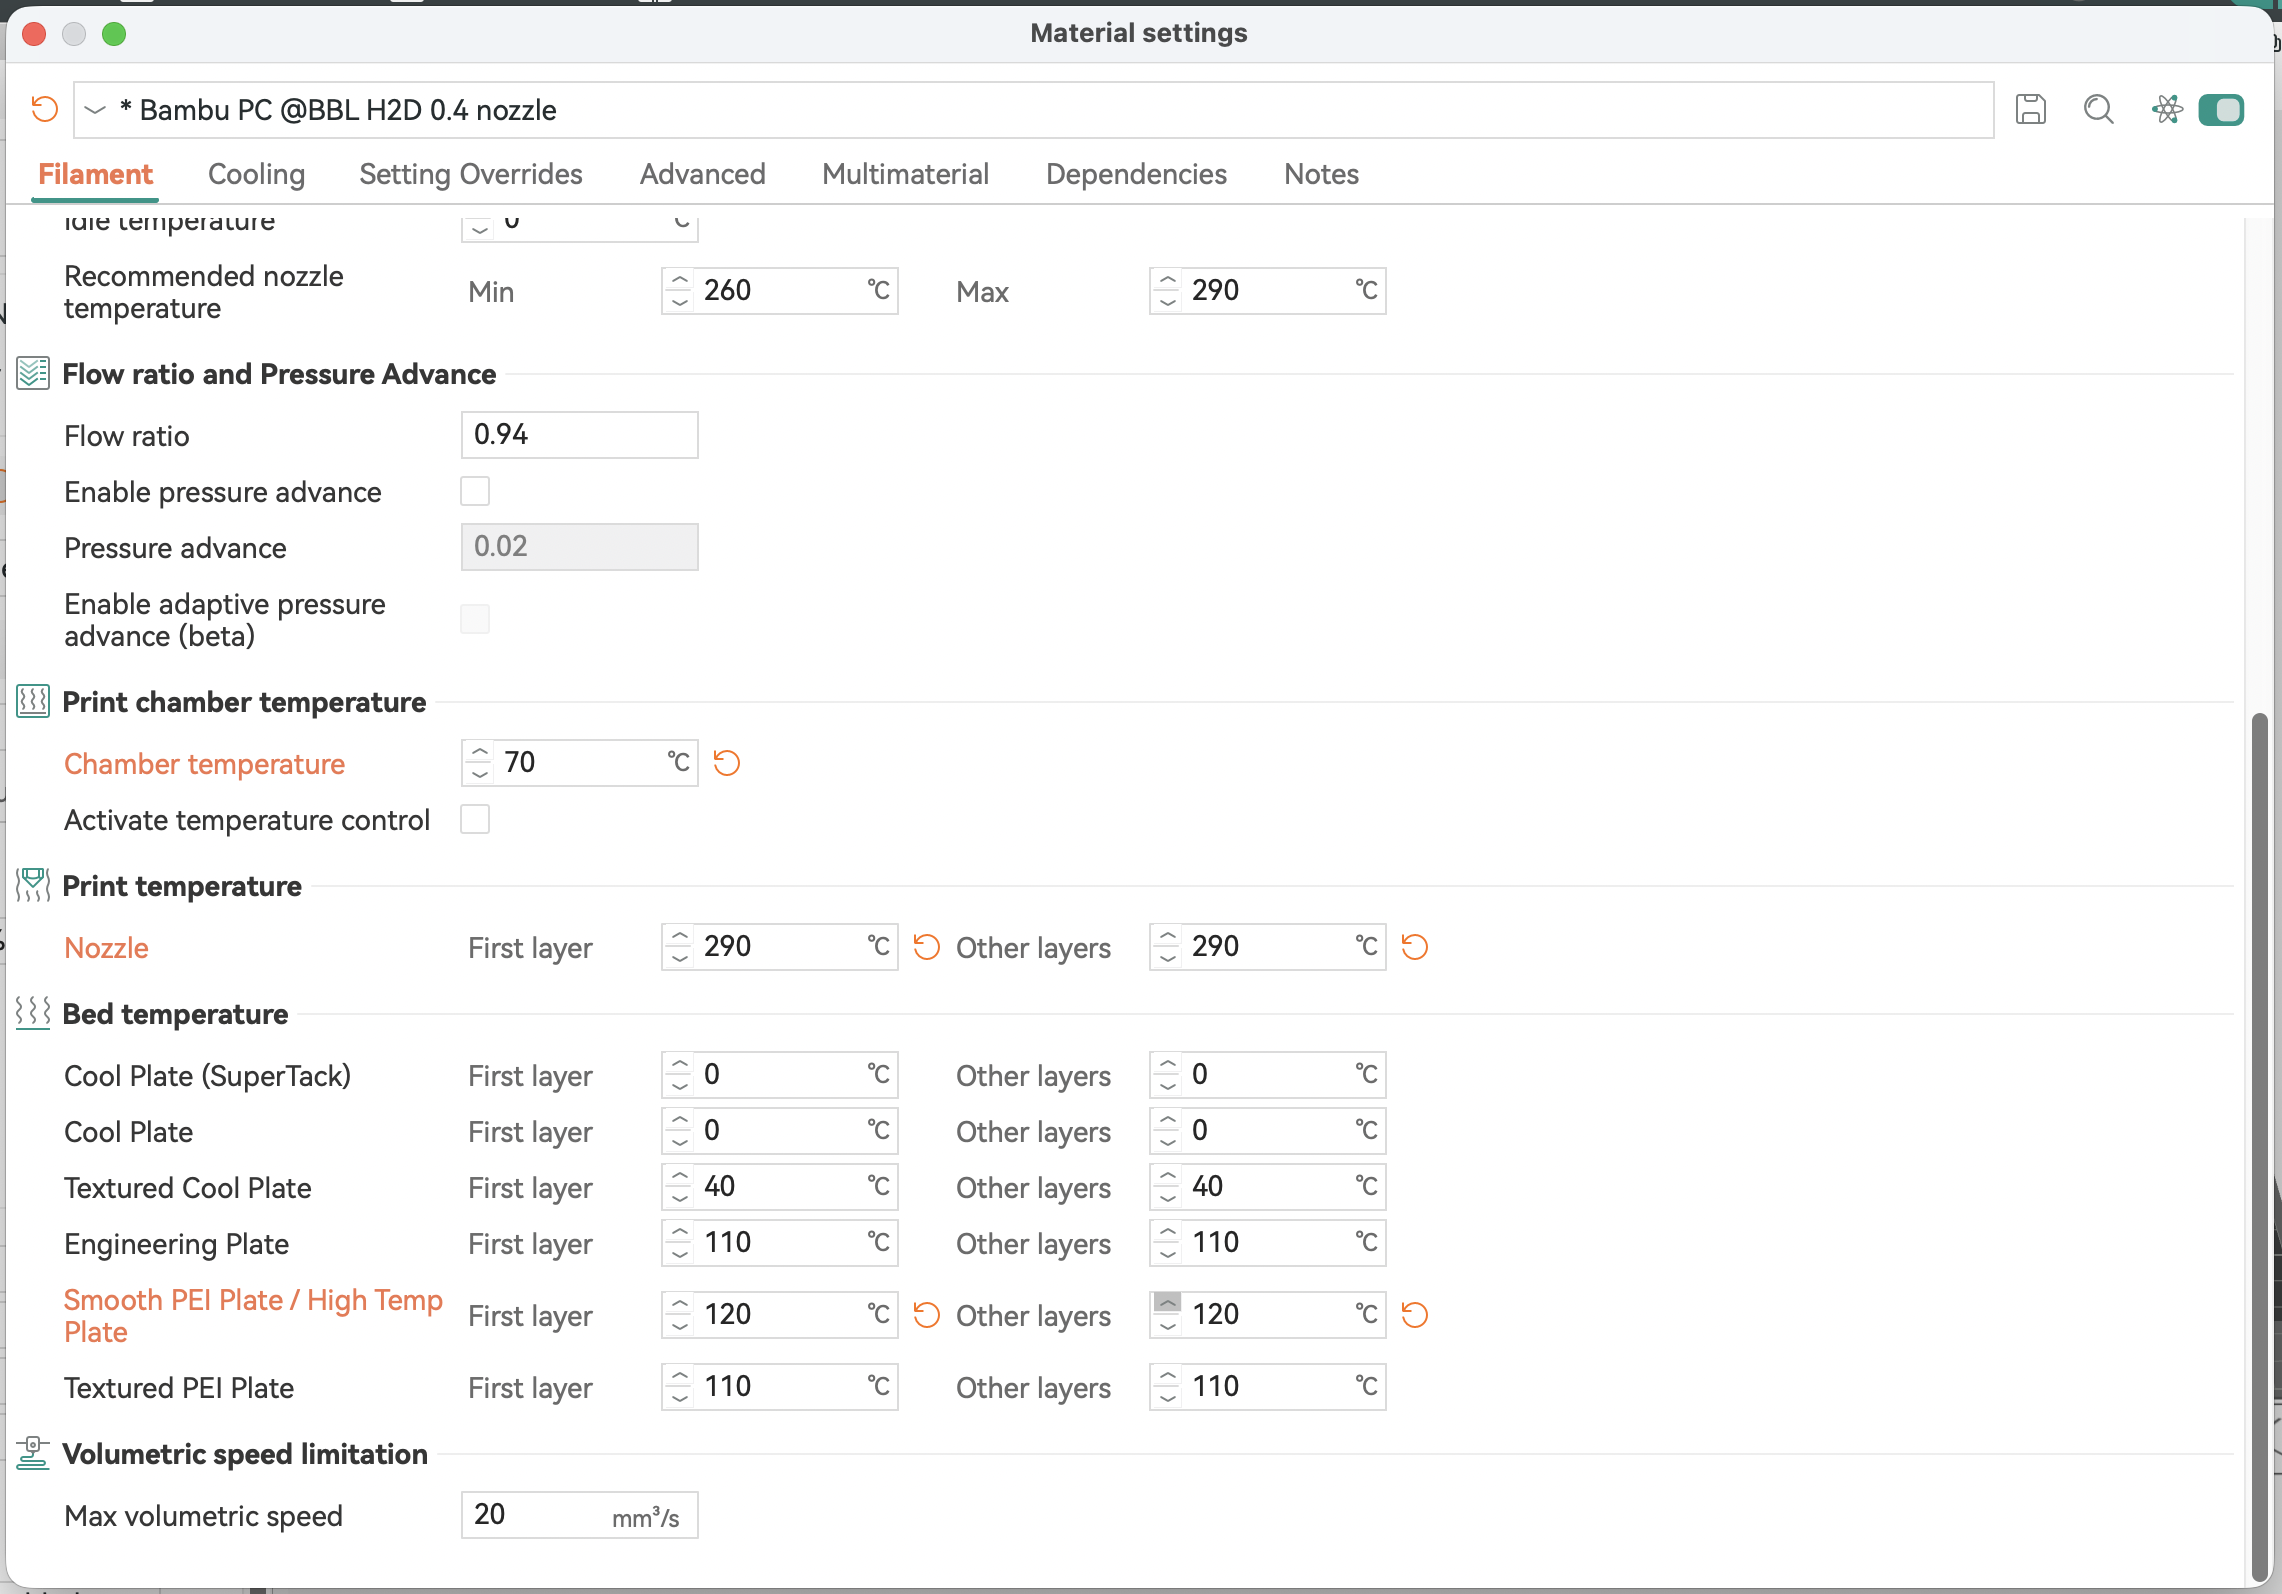Open the Cooling tab

[x=256, y=174]
